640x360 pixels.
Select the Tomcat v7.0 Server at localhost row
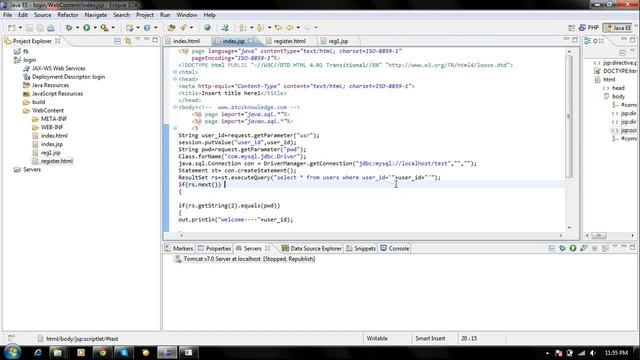[x=249, y=259]
